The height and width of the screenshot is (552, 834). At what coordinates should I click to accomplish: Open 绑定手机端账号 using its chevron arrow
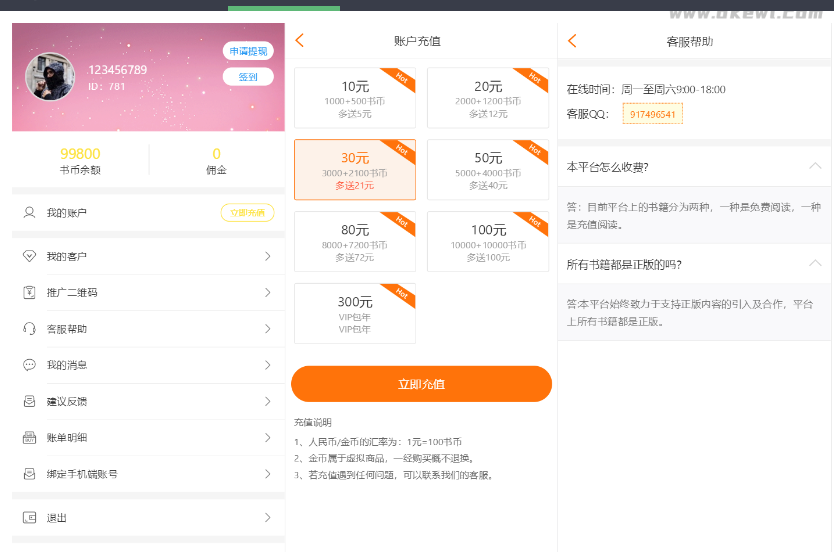click(268, 474)
